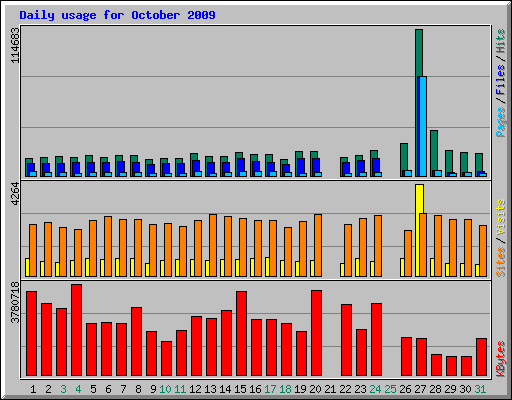This screenshot has height=400, width=512.
Task: Select the 3780718 axis value
Action: pyautogui.click(x=15, y=303)
